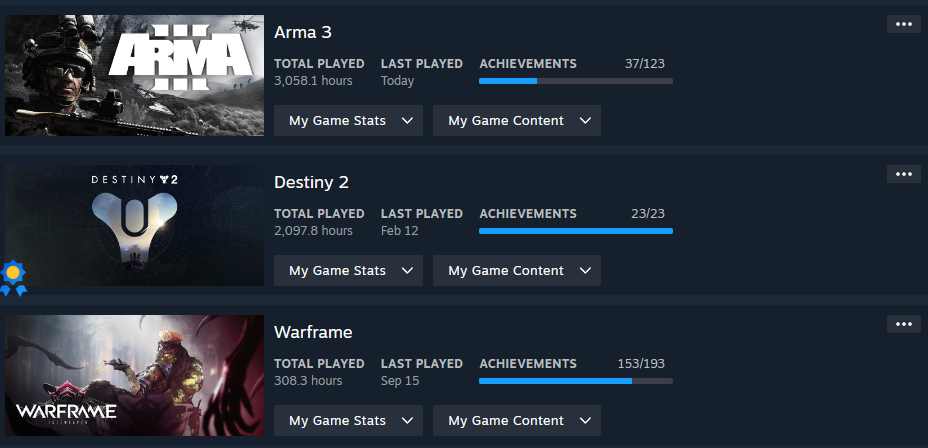
Task: Expand My Game Content for Warframe
Action: tap(517, 421)
